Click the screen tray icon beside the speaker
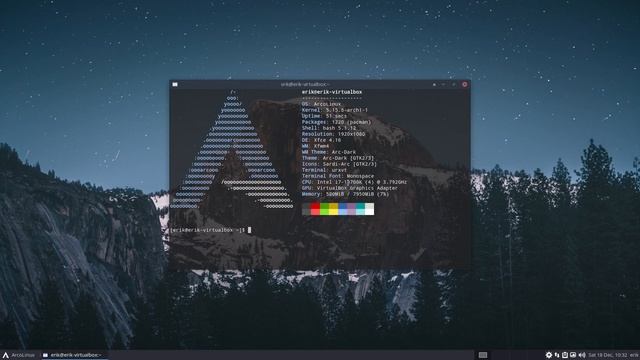640x360 pixels. [x=573, y=355]
